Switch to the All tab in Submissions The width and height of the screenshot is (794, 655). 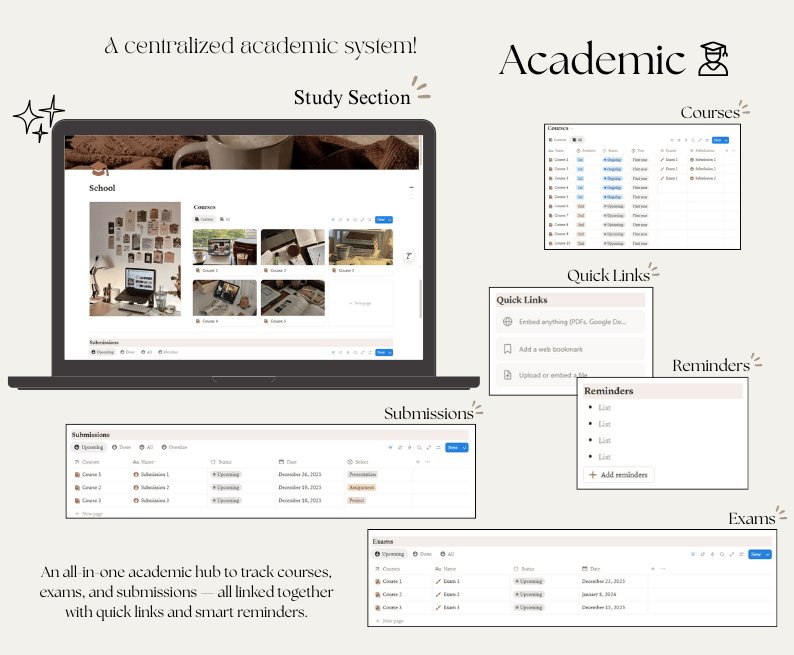(146, 447)
